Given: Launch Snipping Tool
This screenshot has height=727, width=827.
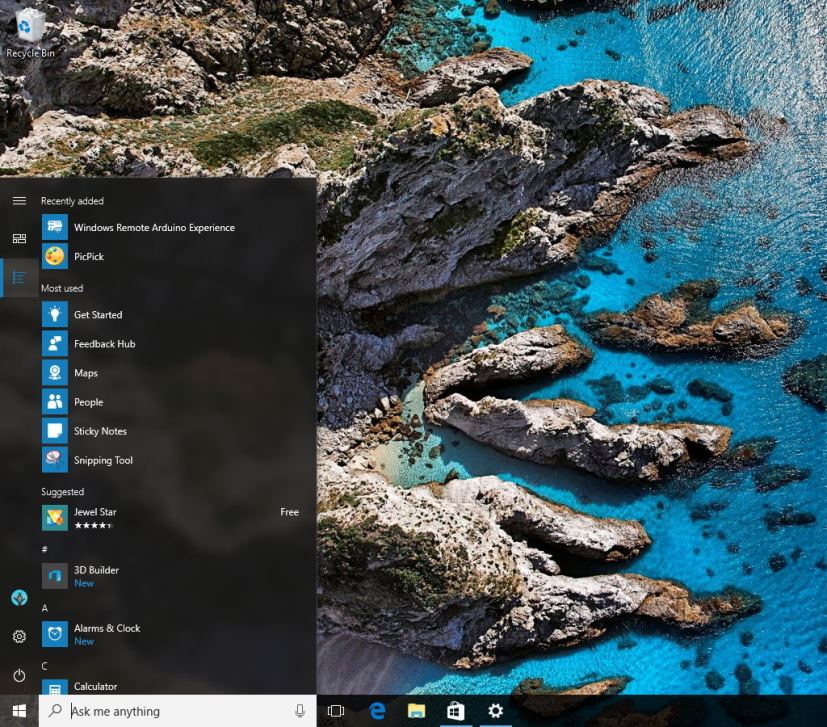Looking at the screenshot, I should (x=103, y=460).
